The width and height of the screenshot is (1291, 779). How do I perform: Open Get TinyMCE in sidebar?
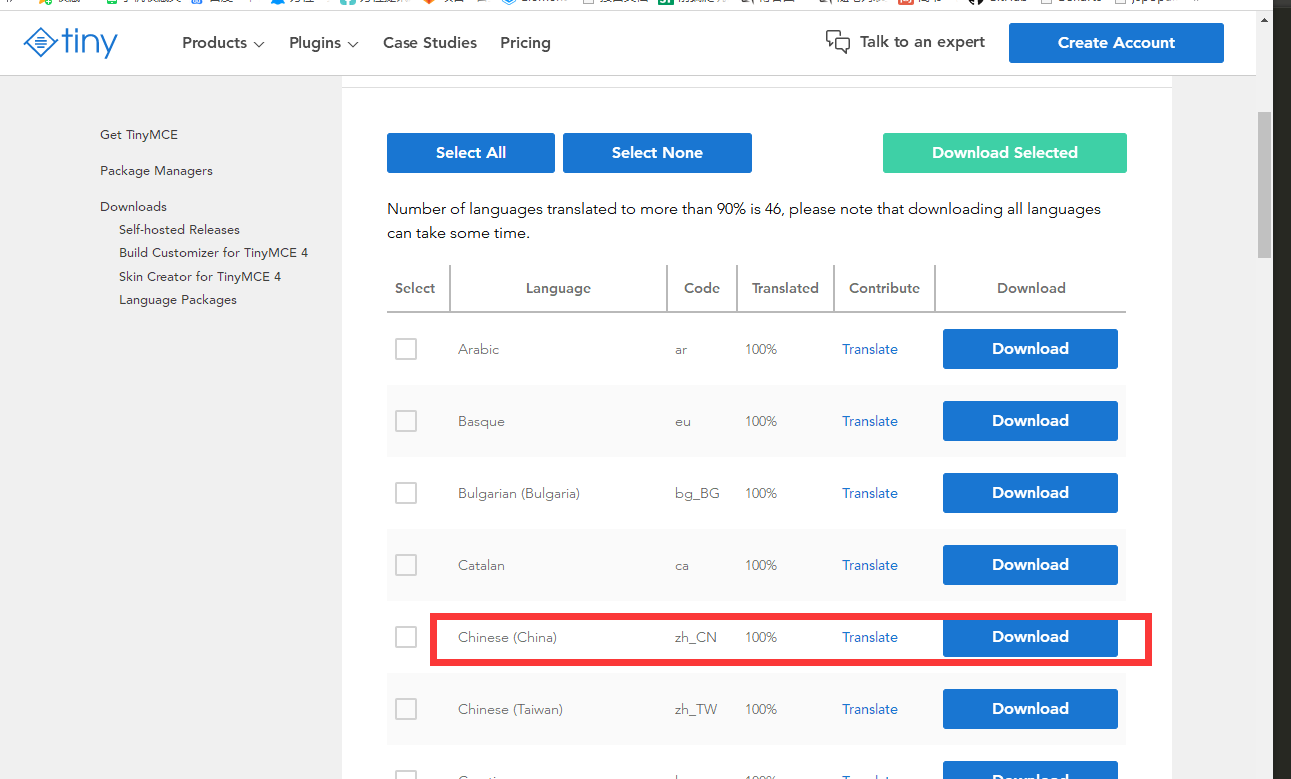pos(139,135)
